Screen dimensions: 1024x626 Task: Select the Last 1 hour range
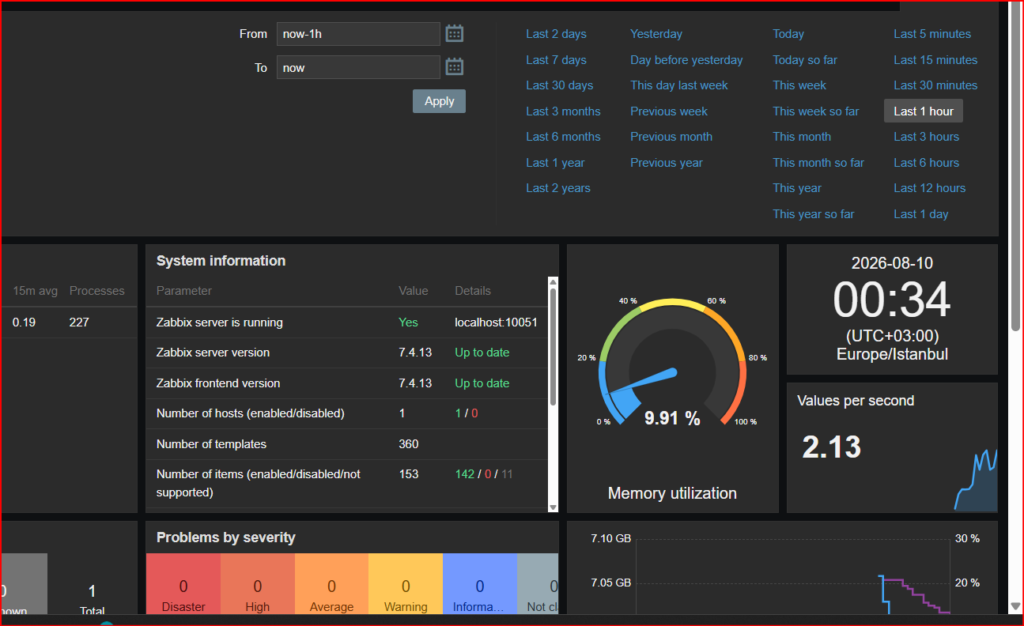(923, 111)
